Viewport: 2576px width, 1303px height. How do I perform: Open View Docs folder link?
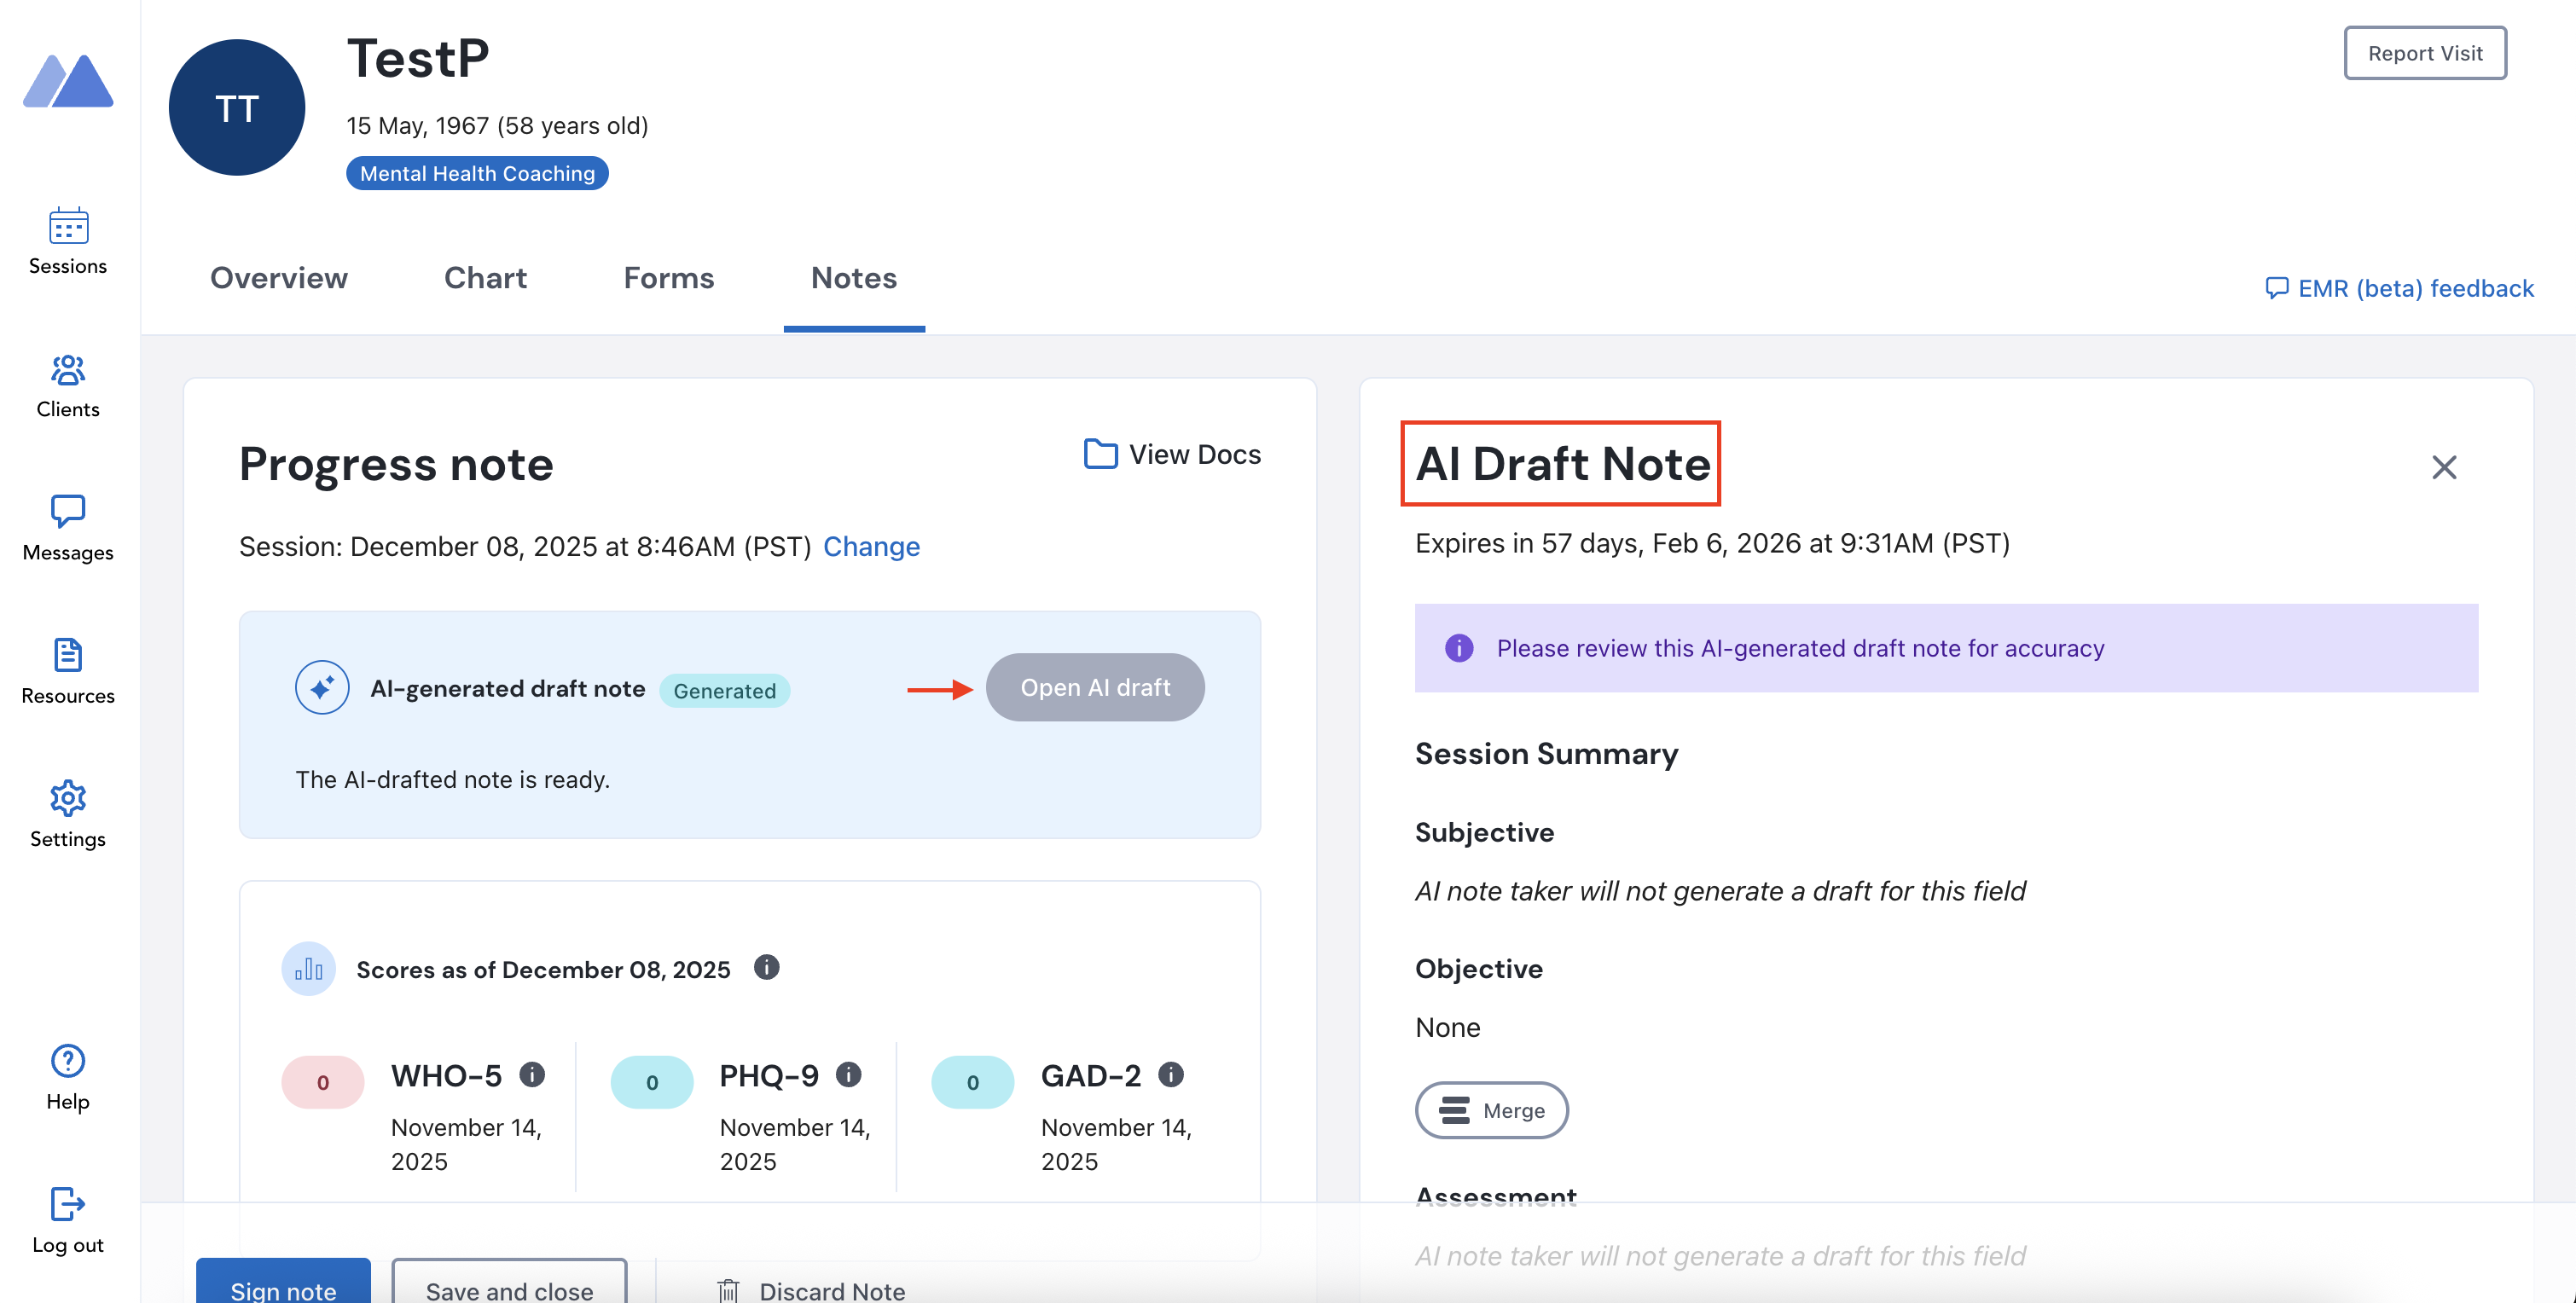pos(1172,454)
